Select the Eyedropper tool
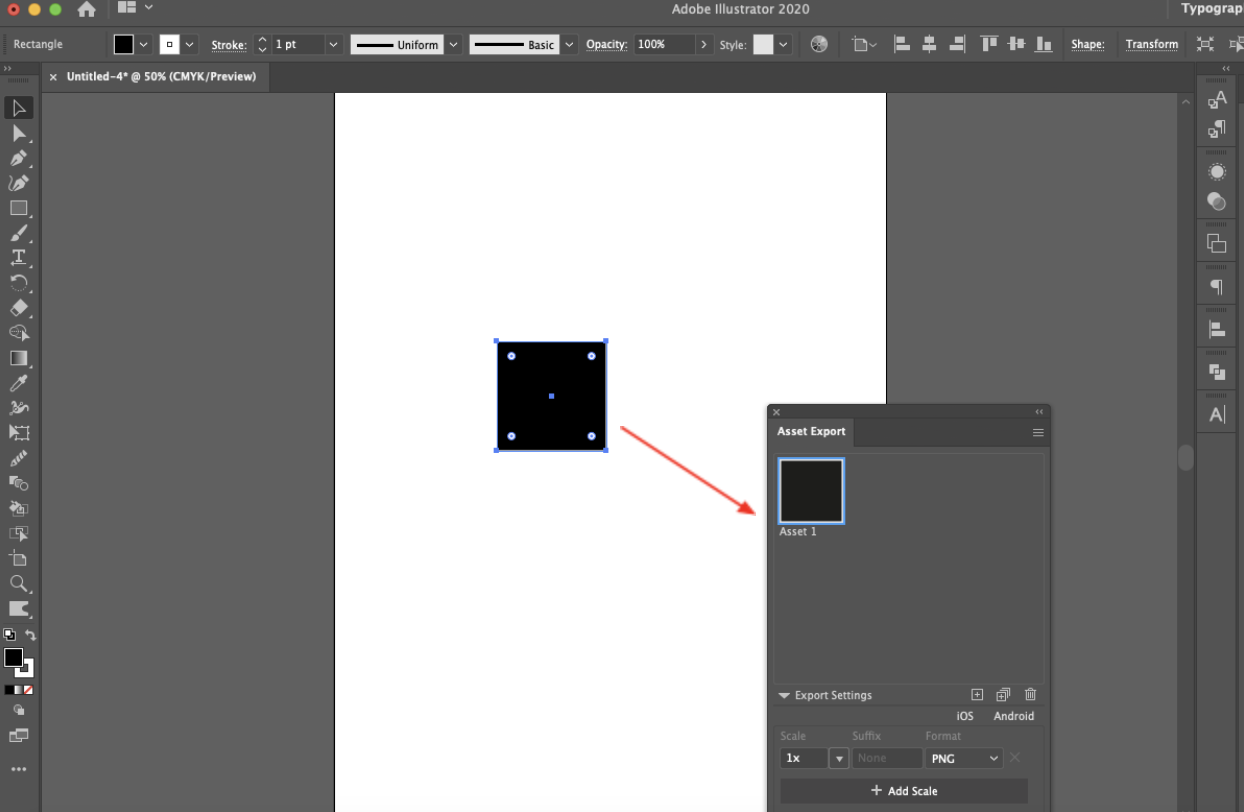Image resolution: width=1244 pixels, height=812 pixels. (x=18, y=383)
